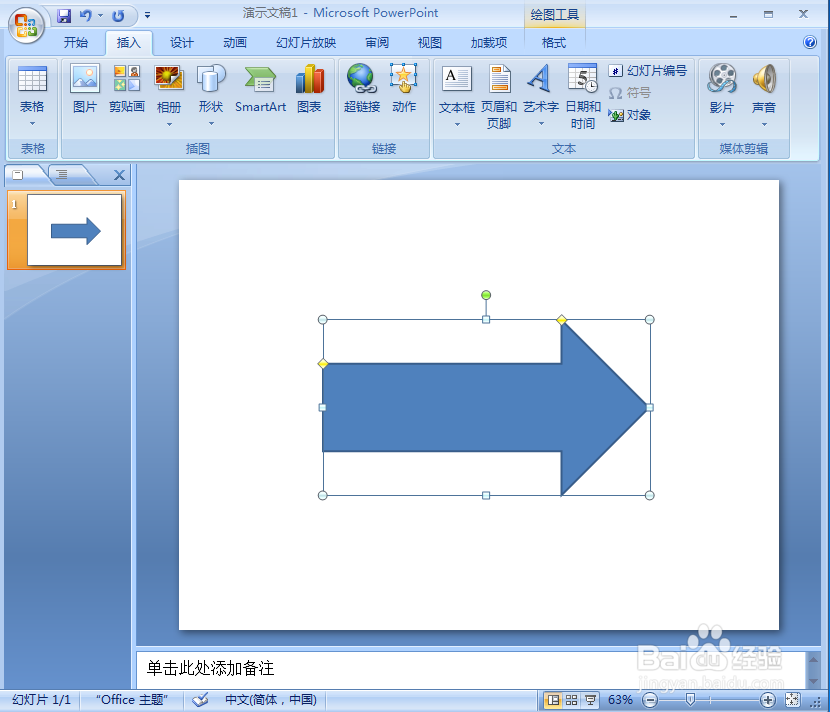Click the "Office 主题" theme indicator

click(x=132, y=699)
